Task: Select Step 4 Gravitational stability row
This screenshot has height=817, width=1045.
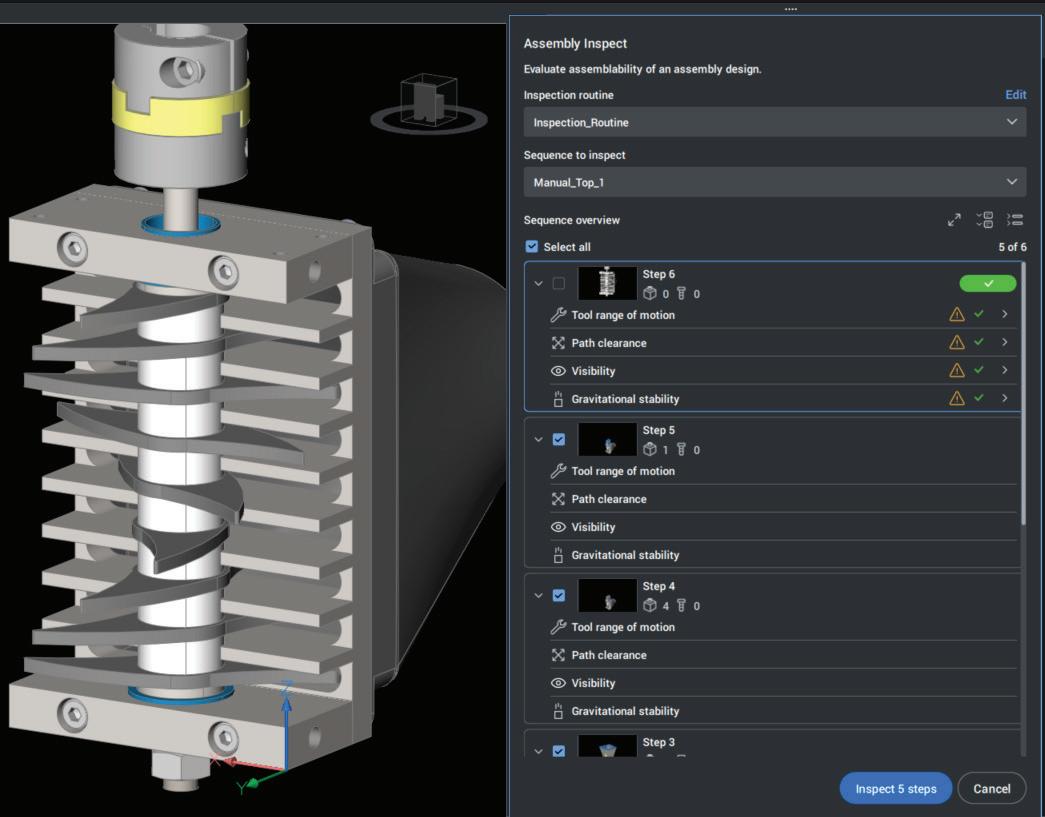Action: click(x=783, y=711)
